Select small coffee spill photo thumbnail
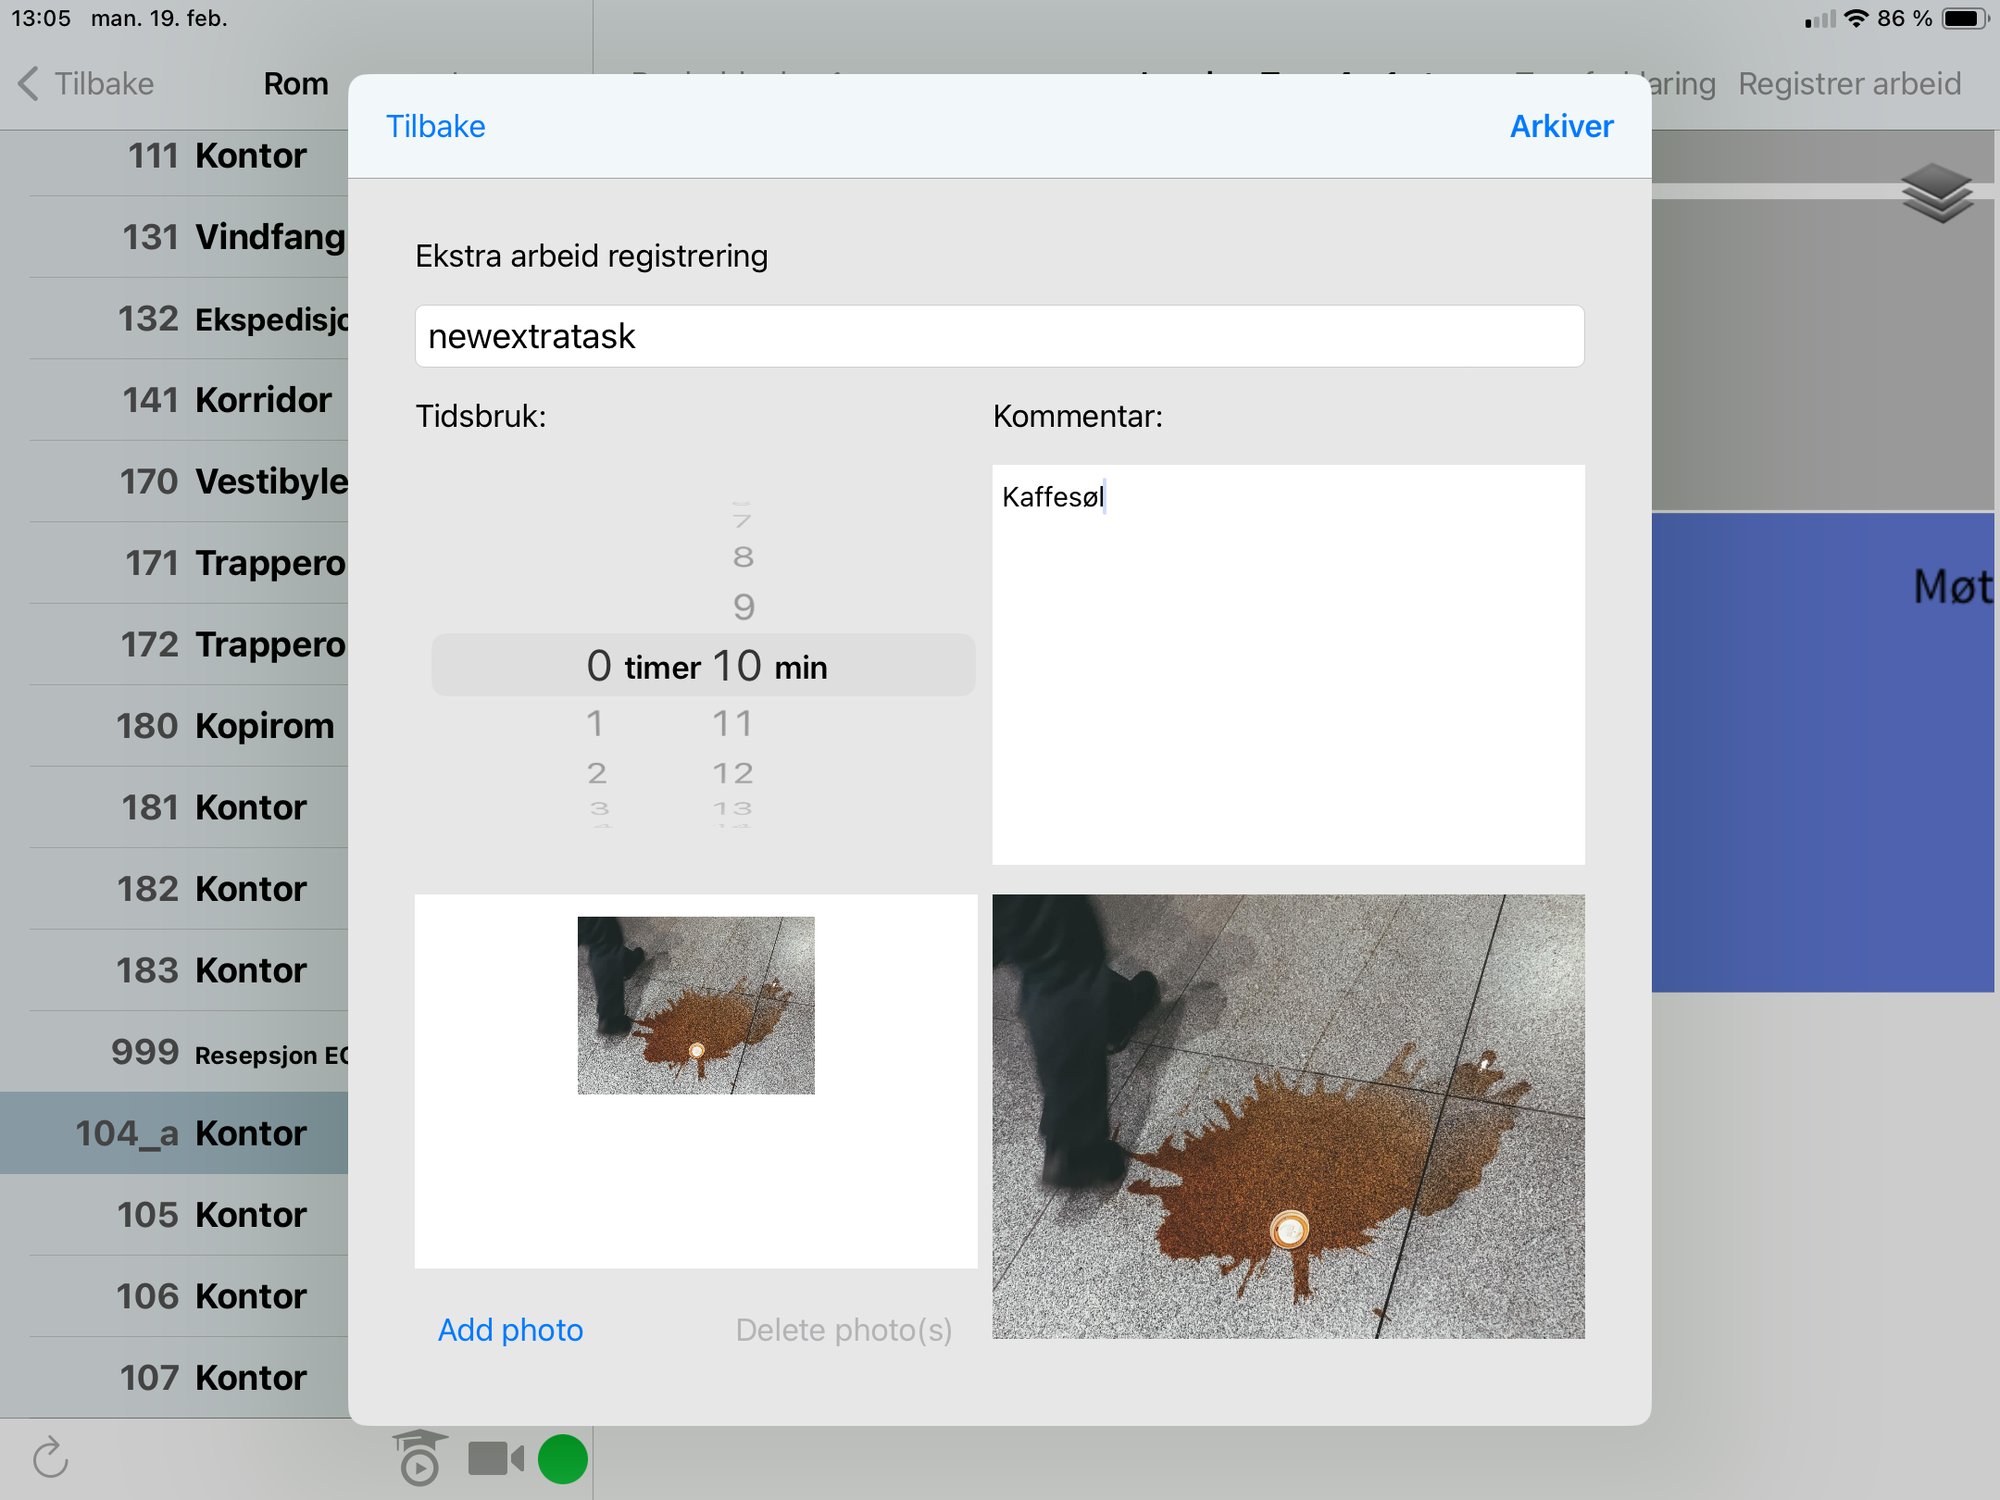Image resolution: width=2000 pixels, height=1500 pixels. pos(696,1005)
